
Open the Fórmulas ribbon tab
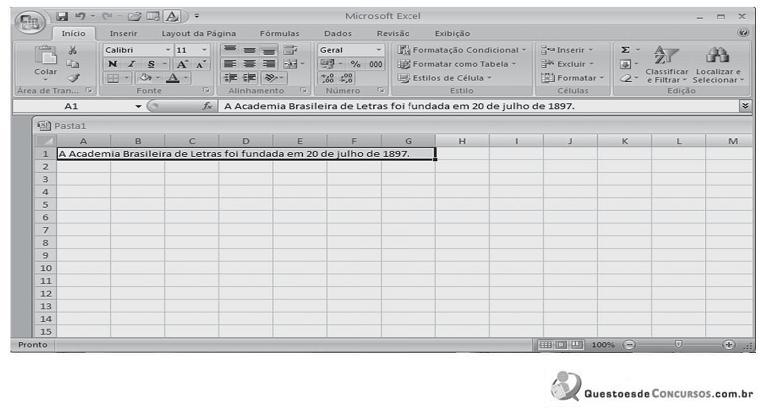pos(279,33)
